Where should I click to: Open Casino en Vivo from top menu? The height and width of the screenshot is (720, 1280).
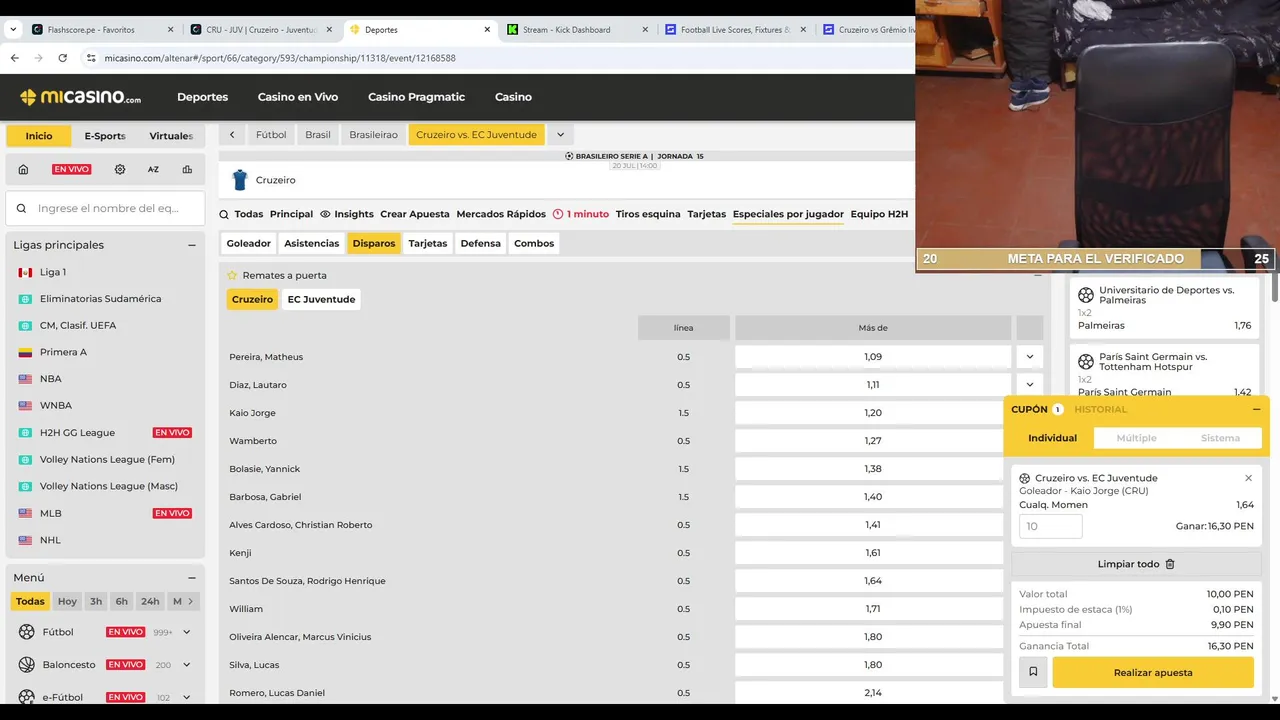pos(298,97)
